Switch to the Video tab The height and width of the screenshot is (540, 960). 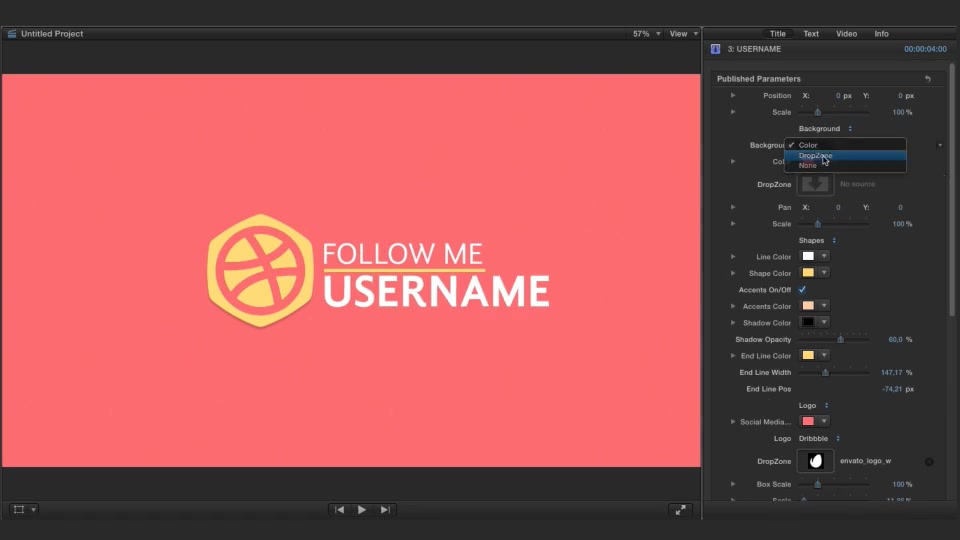[x=847, y=34]
